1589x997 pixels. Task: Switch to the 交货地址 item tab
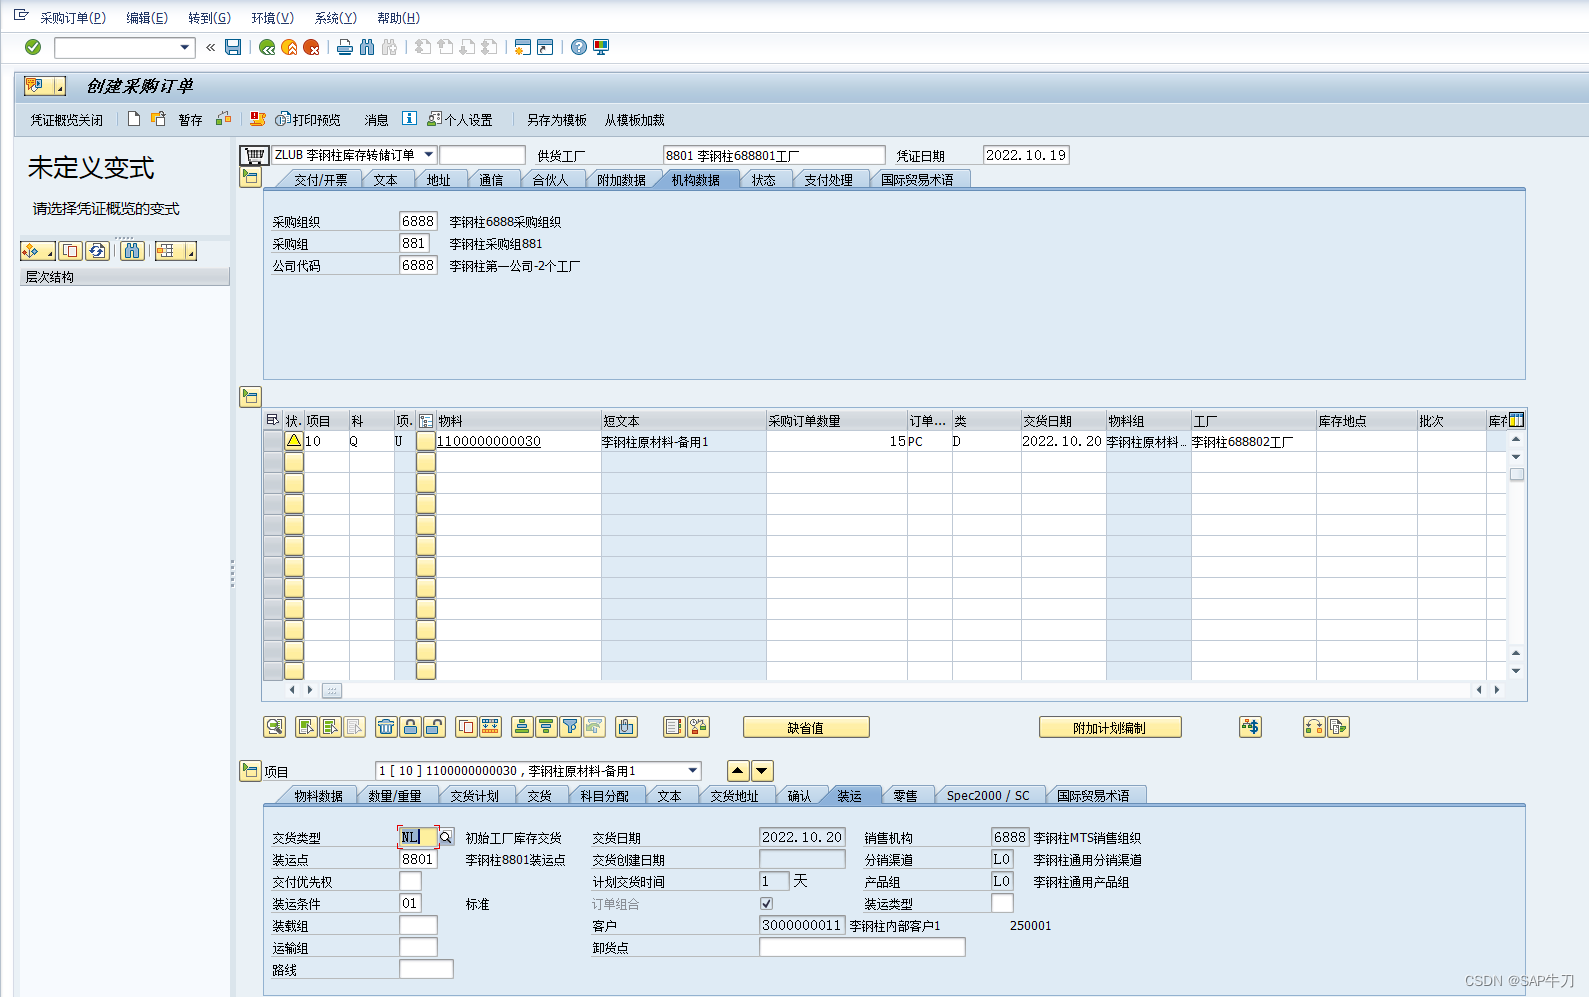coord(734,796)
